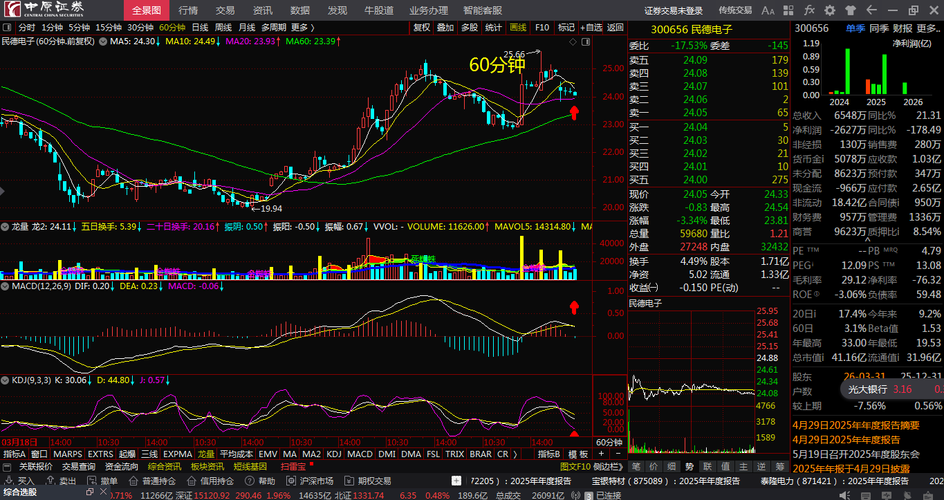944x500 pixels.
Task: Select 日线 daily period tab
Action: (x=200, y=28)
